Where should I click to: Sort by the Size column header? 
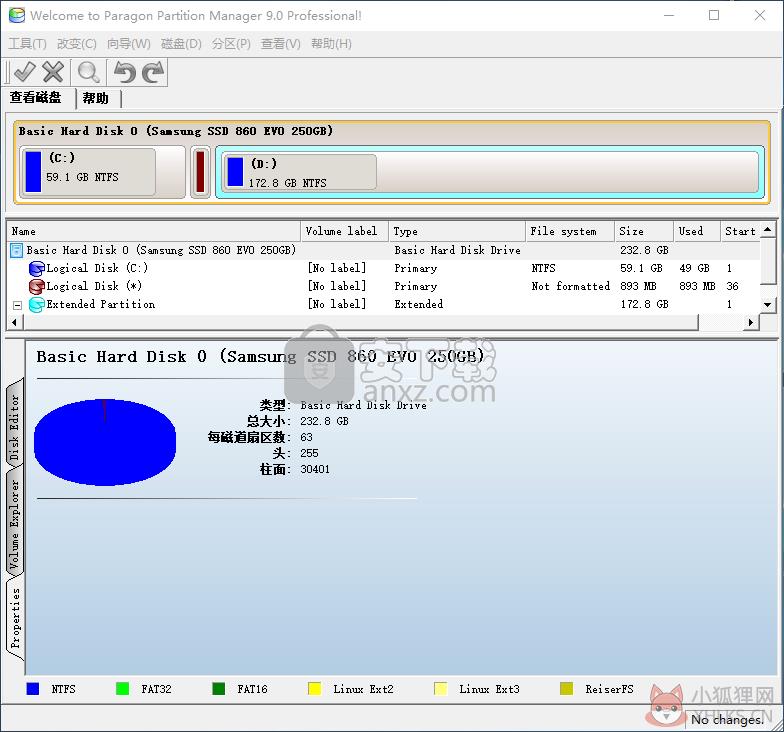644,231
